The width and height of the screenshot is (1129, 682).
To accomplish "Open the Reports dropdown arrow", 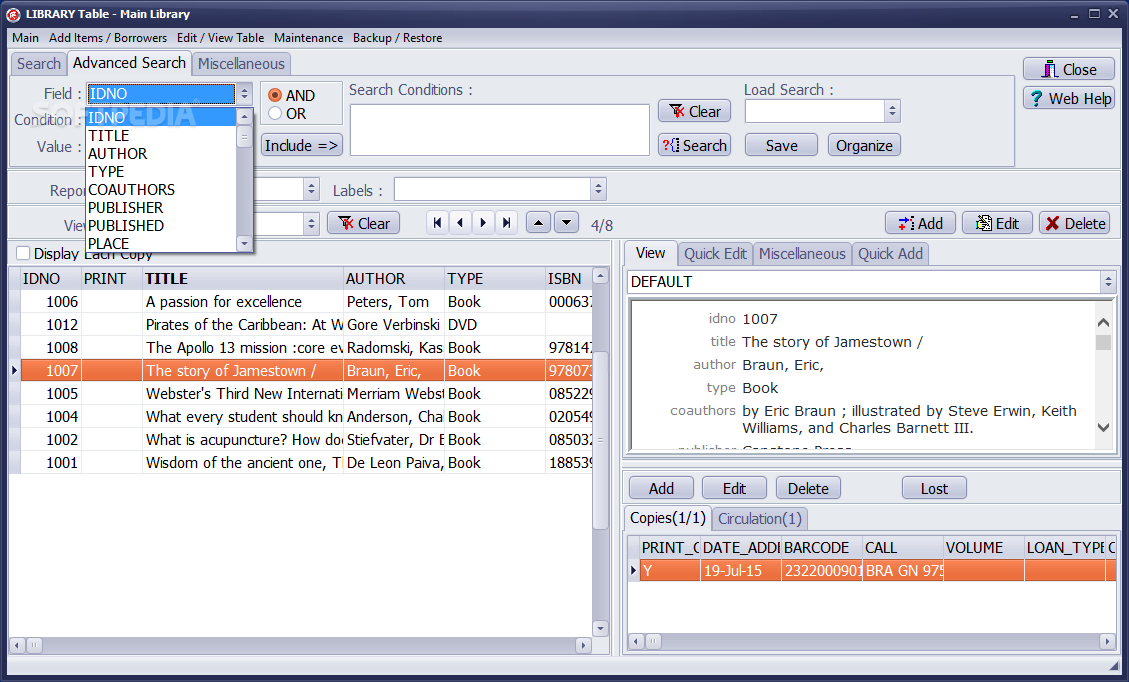I will tap(312, 189).
